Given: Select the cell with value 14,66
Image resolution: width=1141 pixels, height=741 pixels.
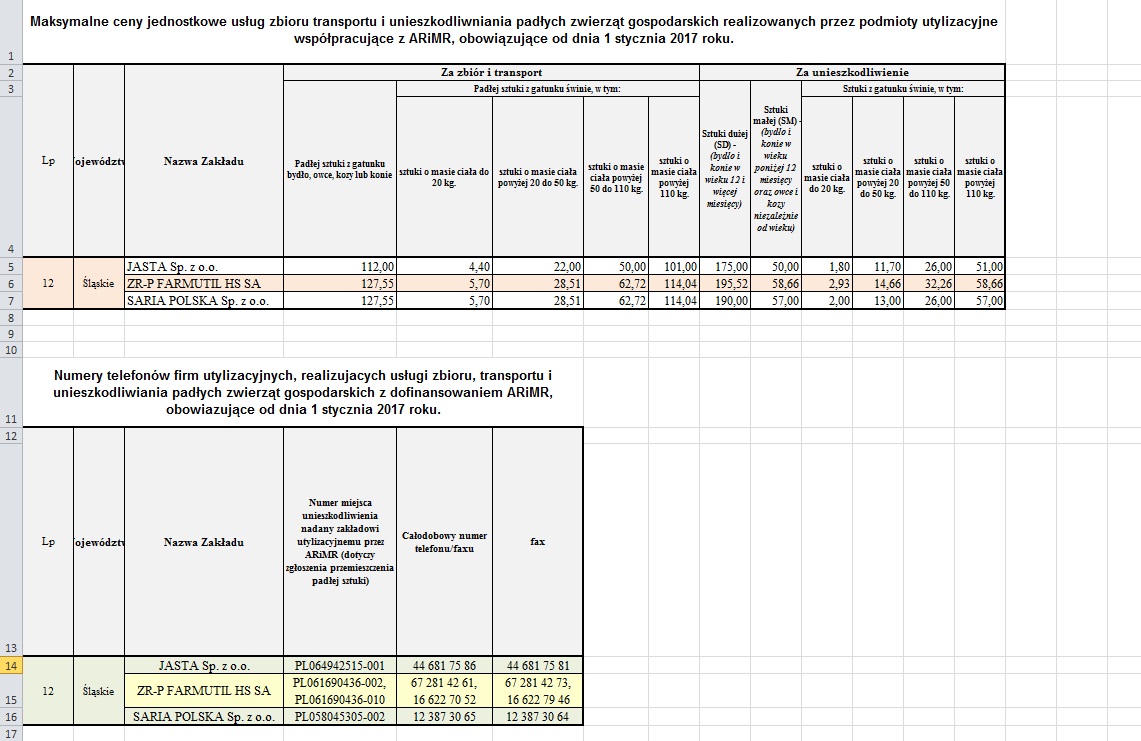Looking at the screenshot, I should pyautogui.click(x=878, y=283).
